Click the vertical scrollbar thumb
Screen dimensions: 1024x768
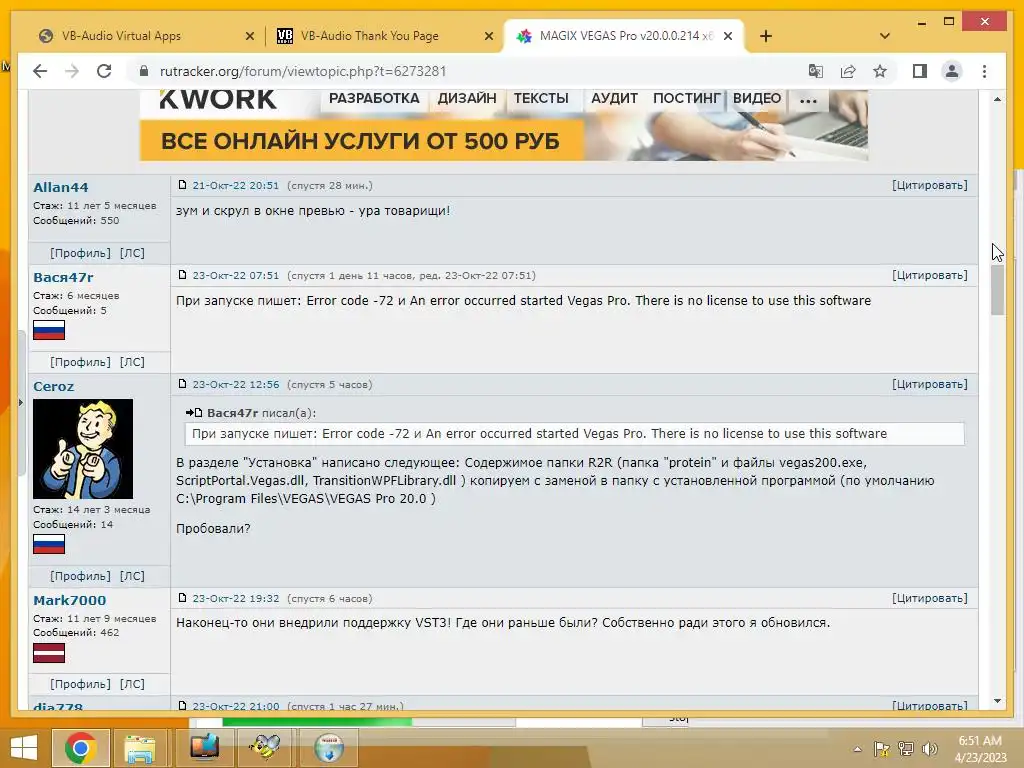click(x=997, y=291)
